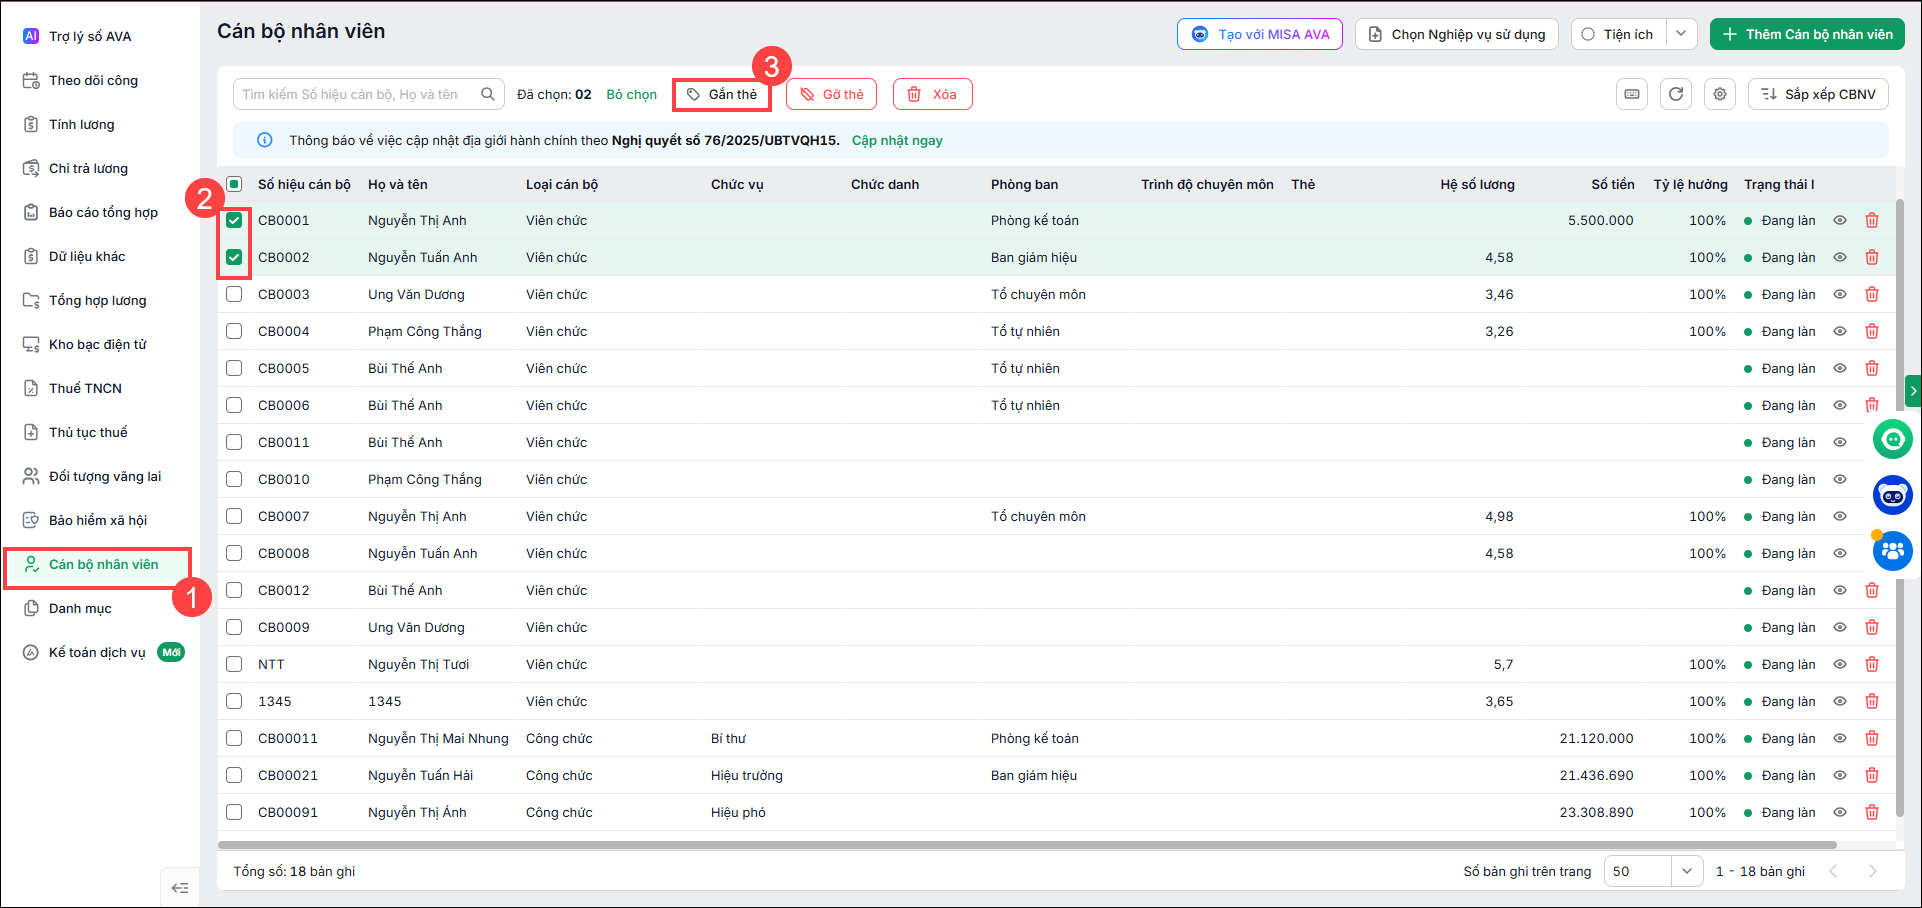
Task: Click the info icon in notification banner
Action: pyautogui.click(x=265, y=140)
